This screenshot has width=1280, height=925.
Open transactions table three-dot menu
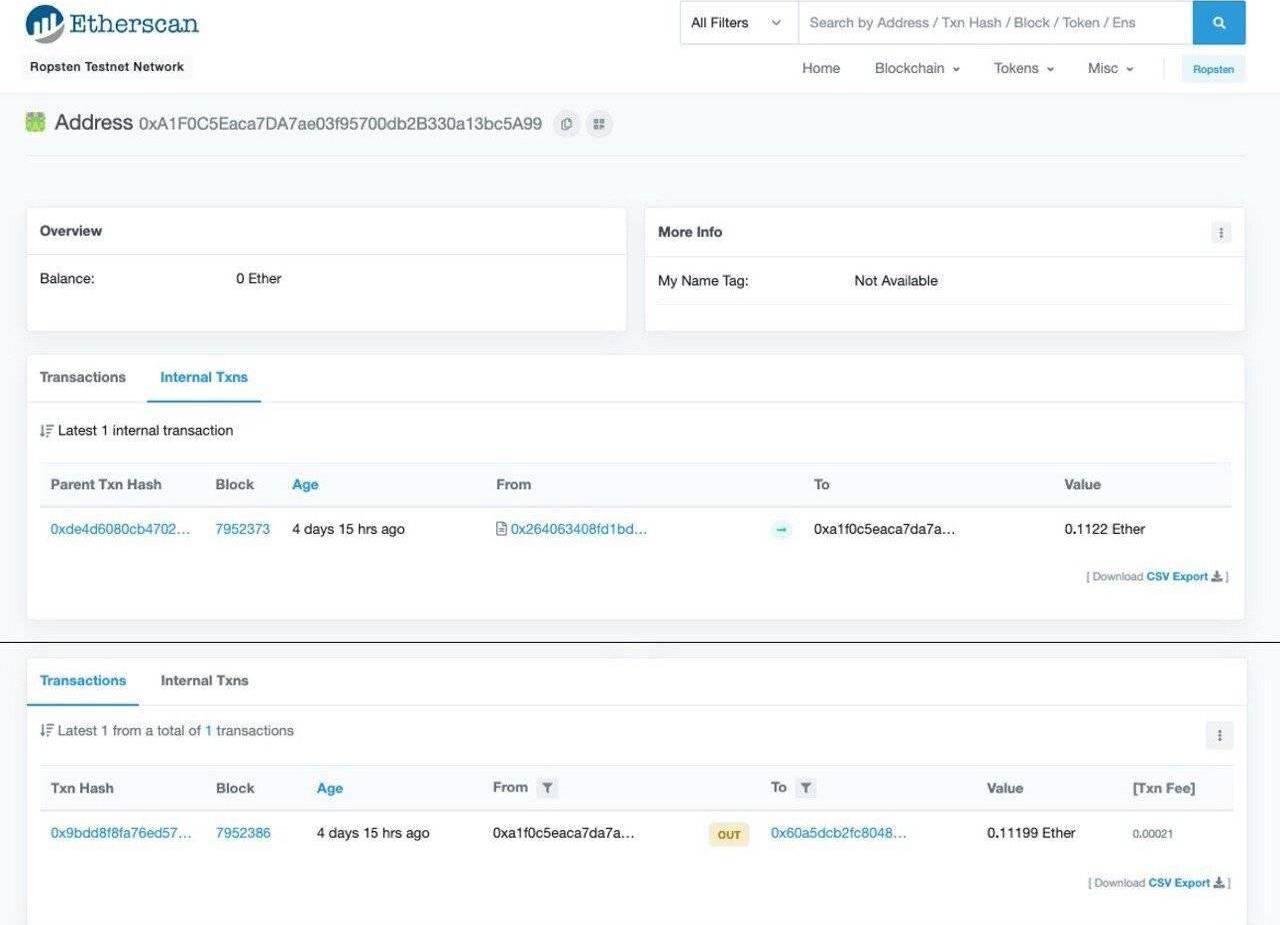tap(1219, 735)
